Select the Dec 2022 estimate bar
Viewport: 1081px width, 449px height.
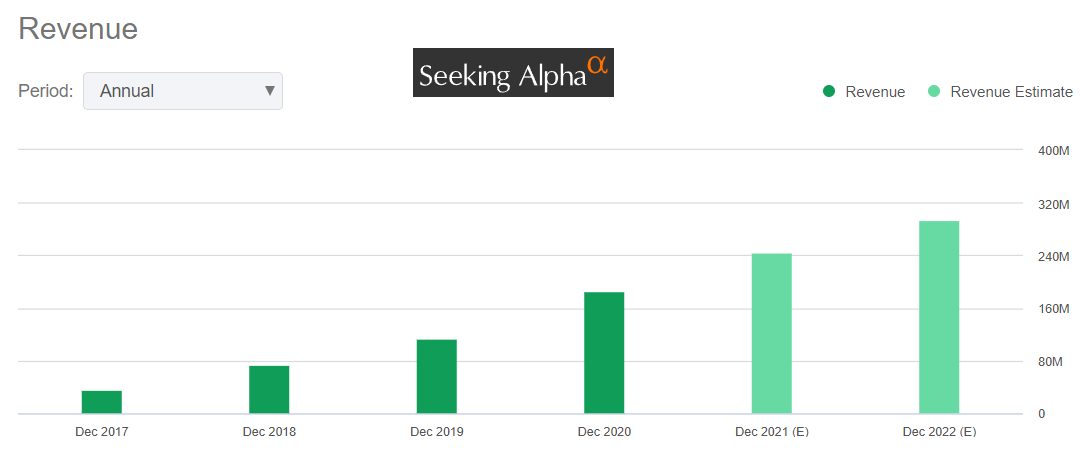click(x=939, y=317)
